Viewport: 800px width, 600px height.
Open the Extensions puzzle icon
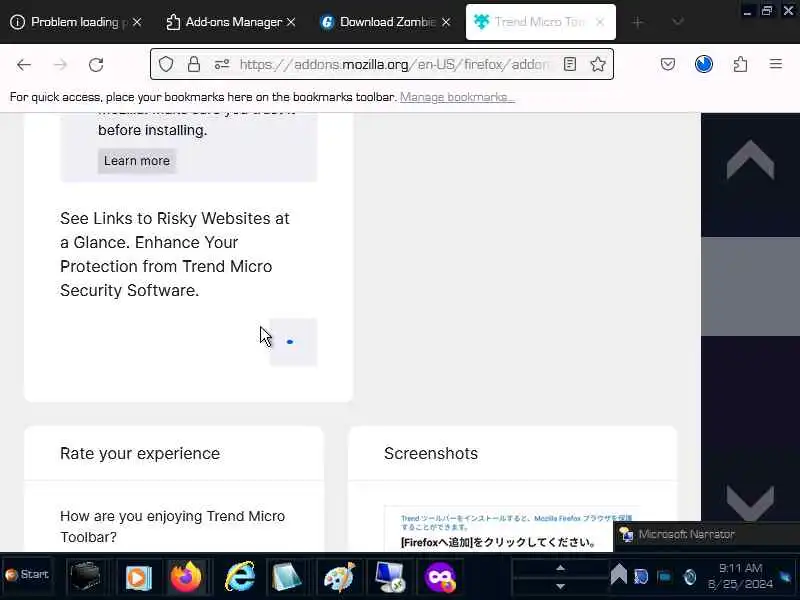tap(740, 64)
